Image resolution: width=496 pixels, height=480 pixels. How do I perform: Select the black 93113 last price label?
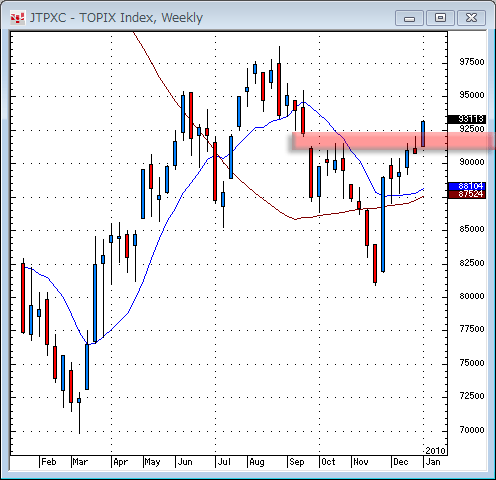coord(467,119)
